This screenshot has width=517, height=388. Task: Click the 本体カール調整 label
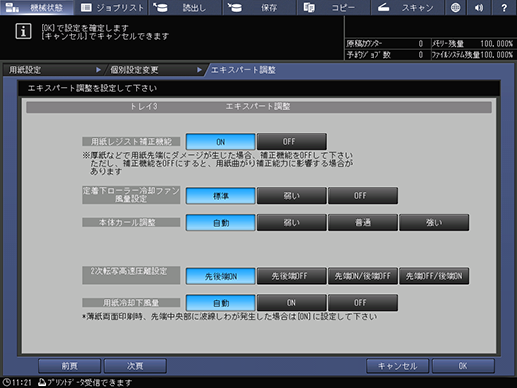click(x=131, y=222)
